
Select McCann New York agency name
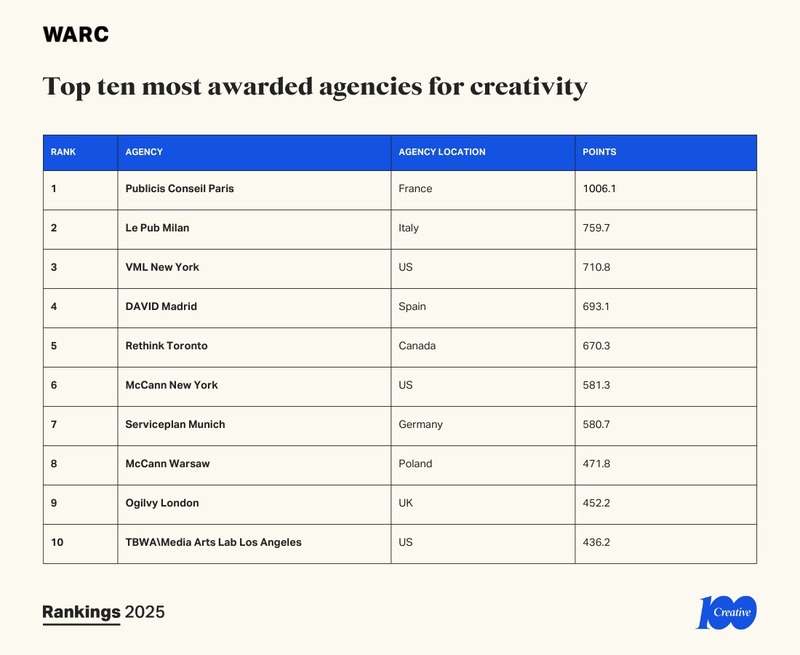[171, 385]
